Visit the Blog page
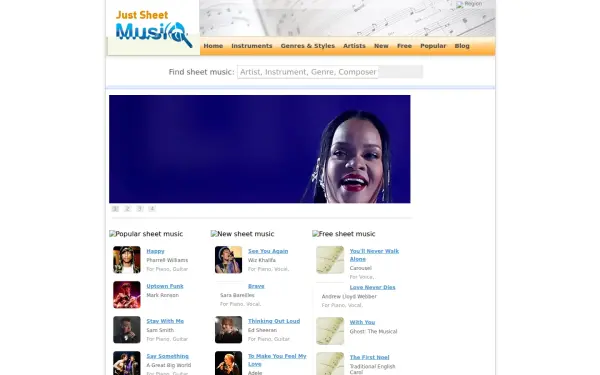Image resolution: width=600 pixels, height=375 pixels. pos(462,46)
